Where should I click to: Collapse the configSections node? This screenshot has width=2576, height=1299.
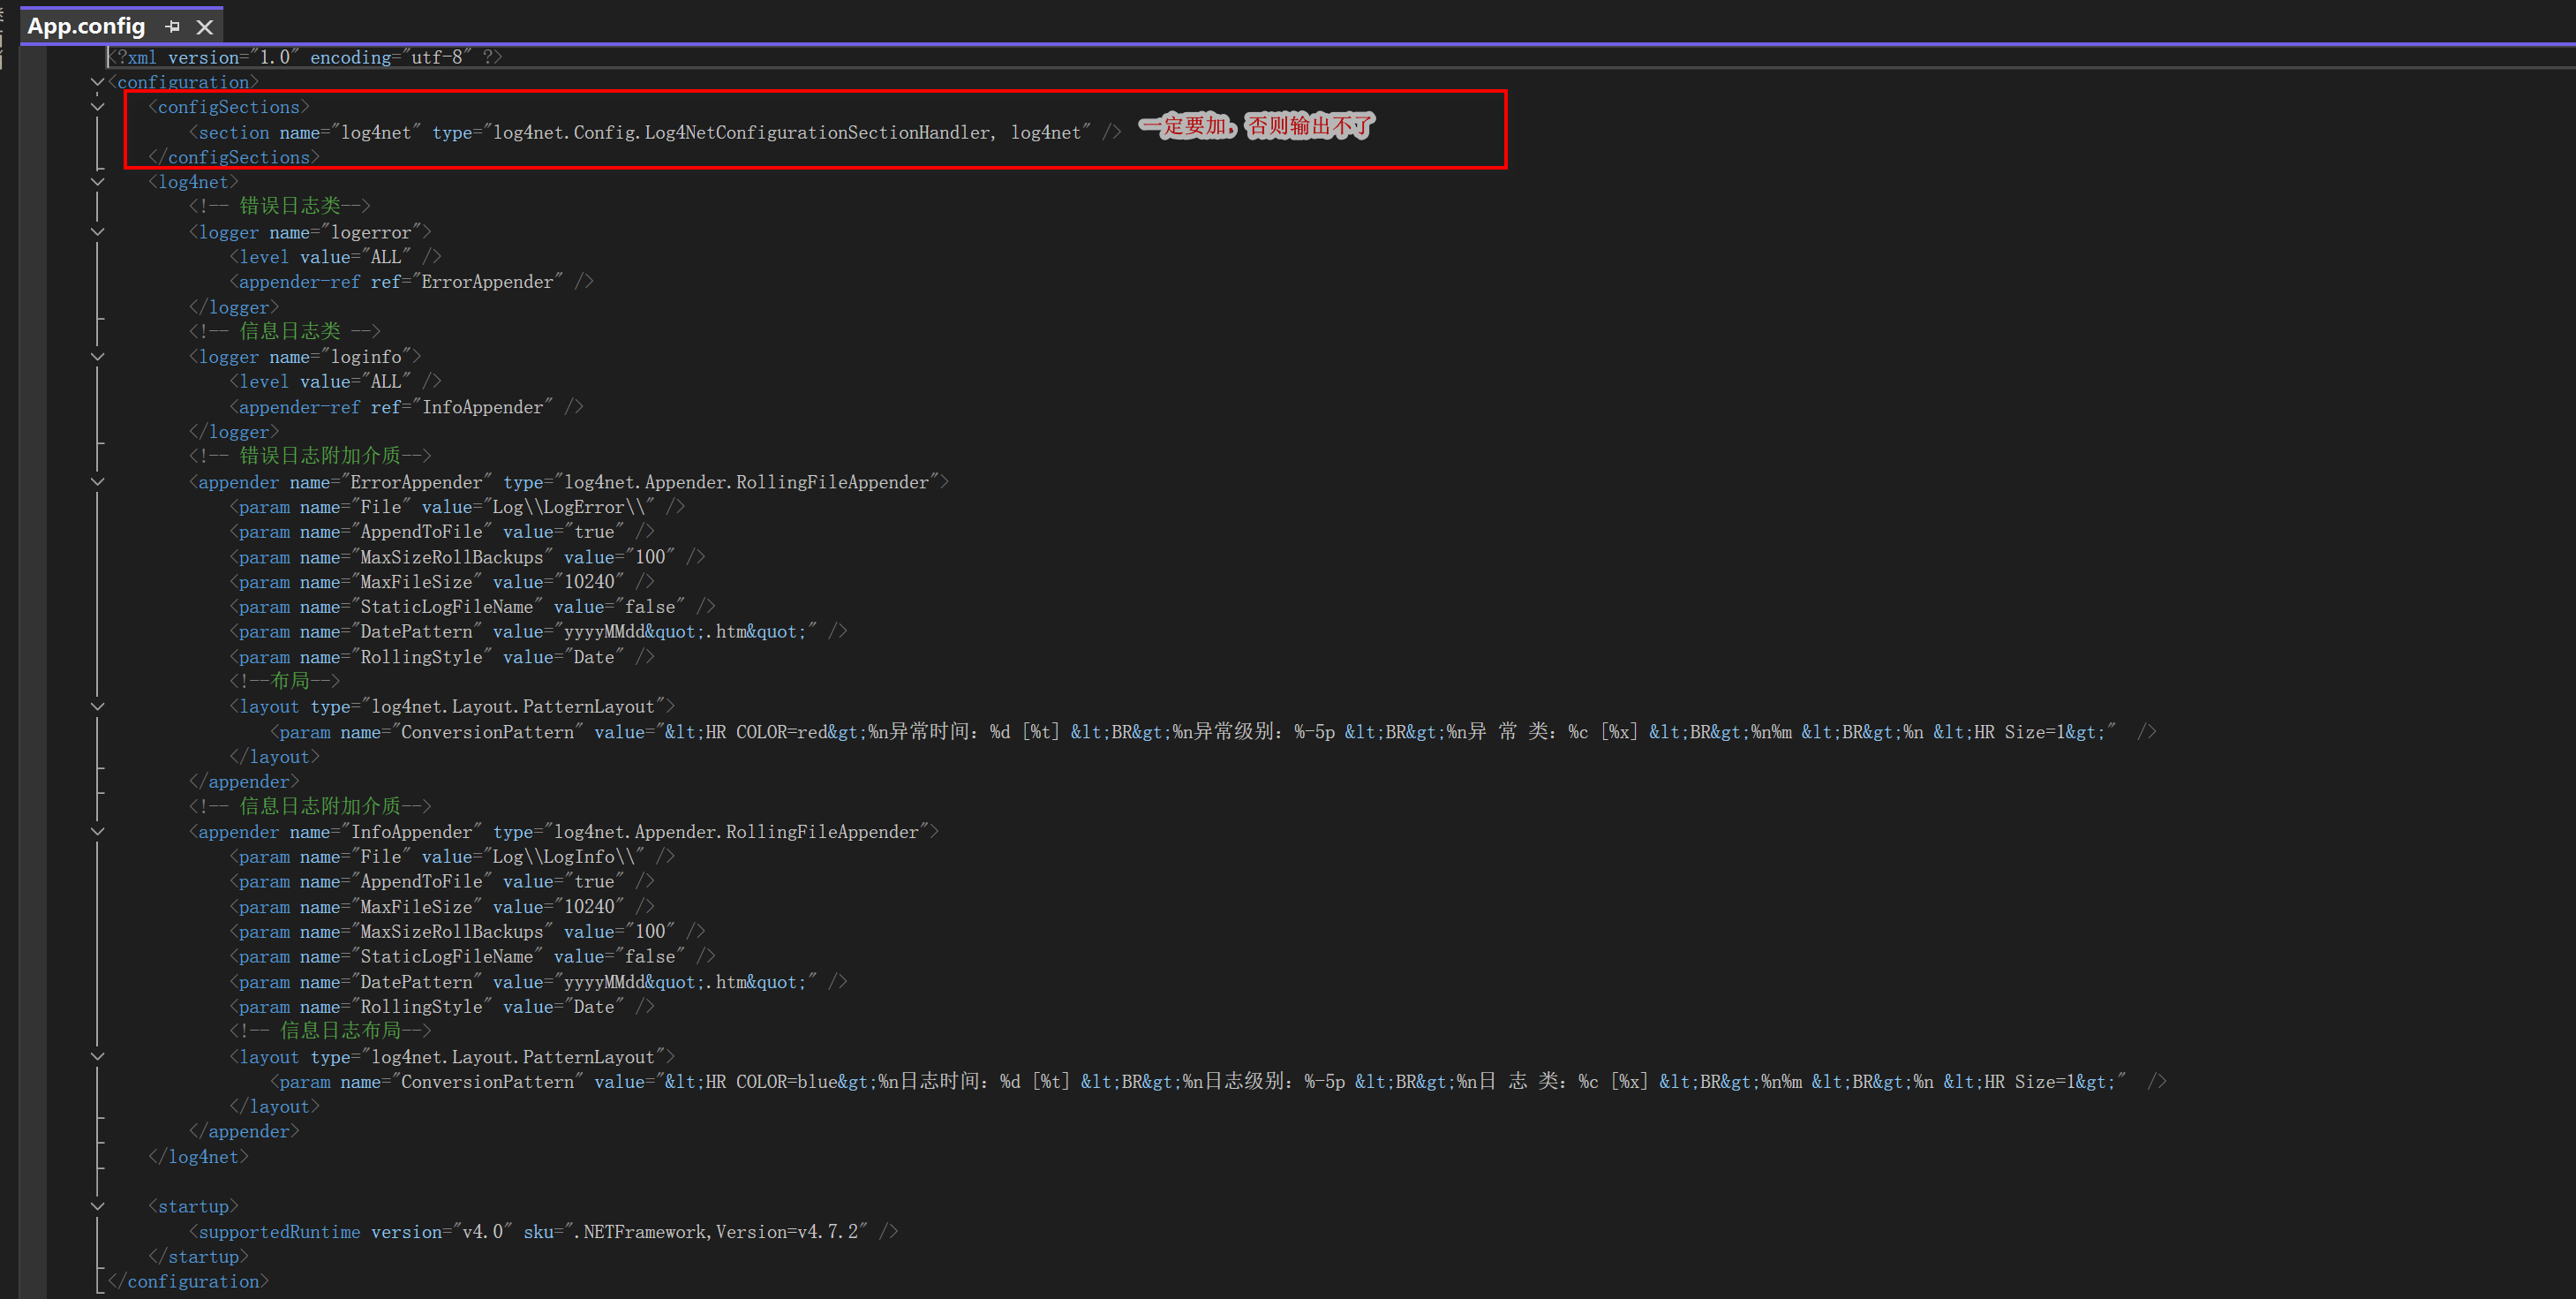coord(97,107)
